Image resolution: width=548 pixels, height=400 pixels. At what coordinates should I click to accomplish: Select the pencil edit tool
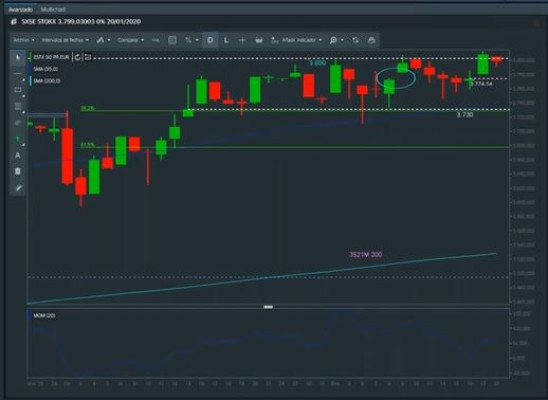[x=19, y=188]
